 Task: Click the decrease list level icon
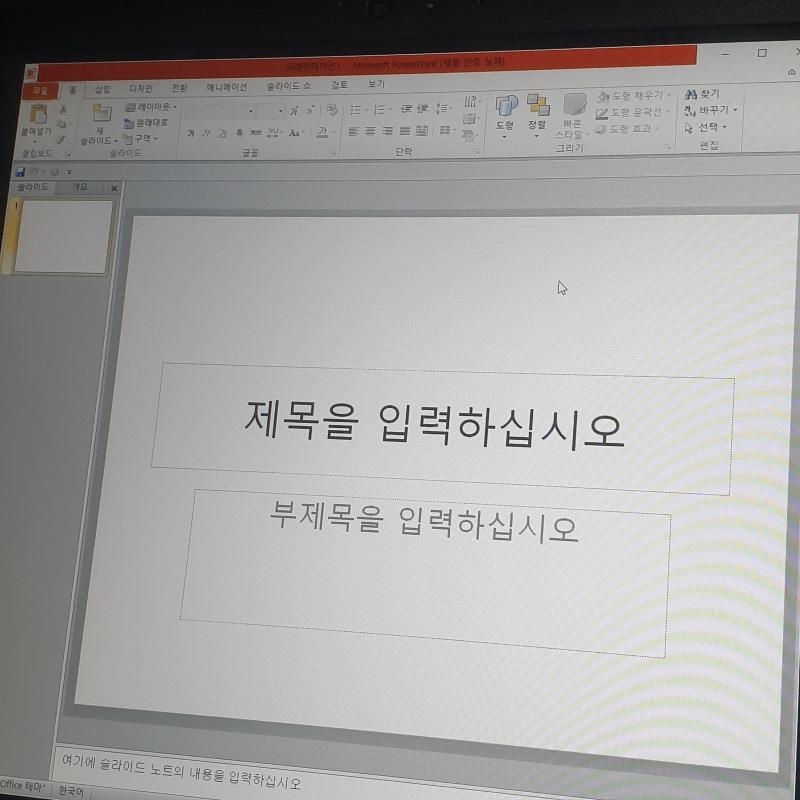pos(407,109)
